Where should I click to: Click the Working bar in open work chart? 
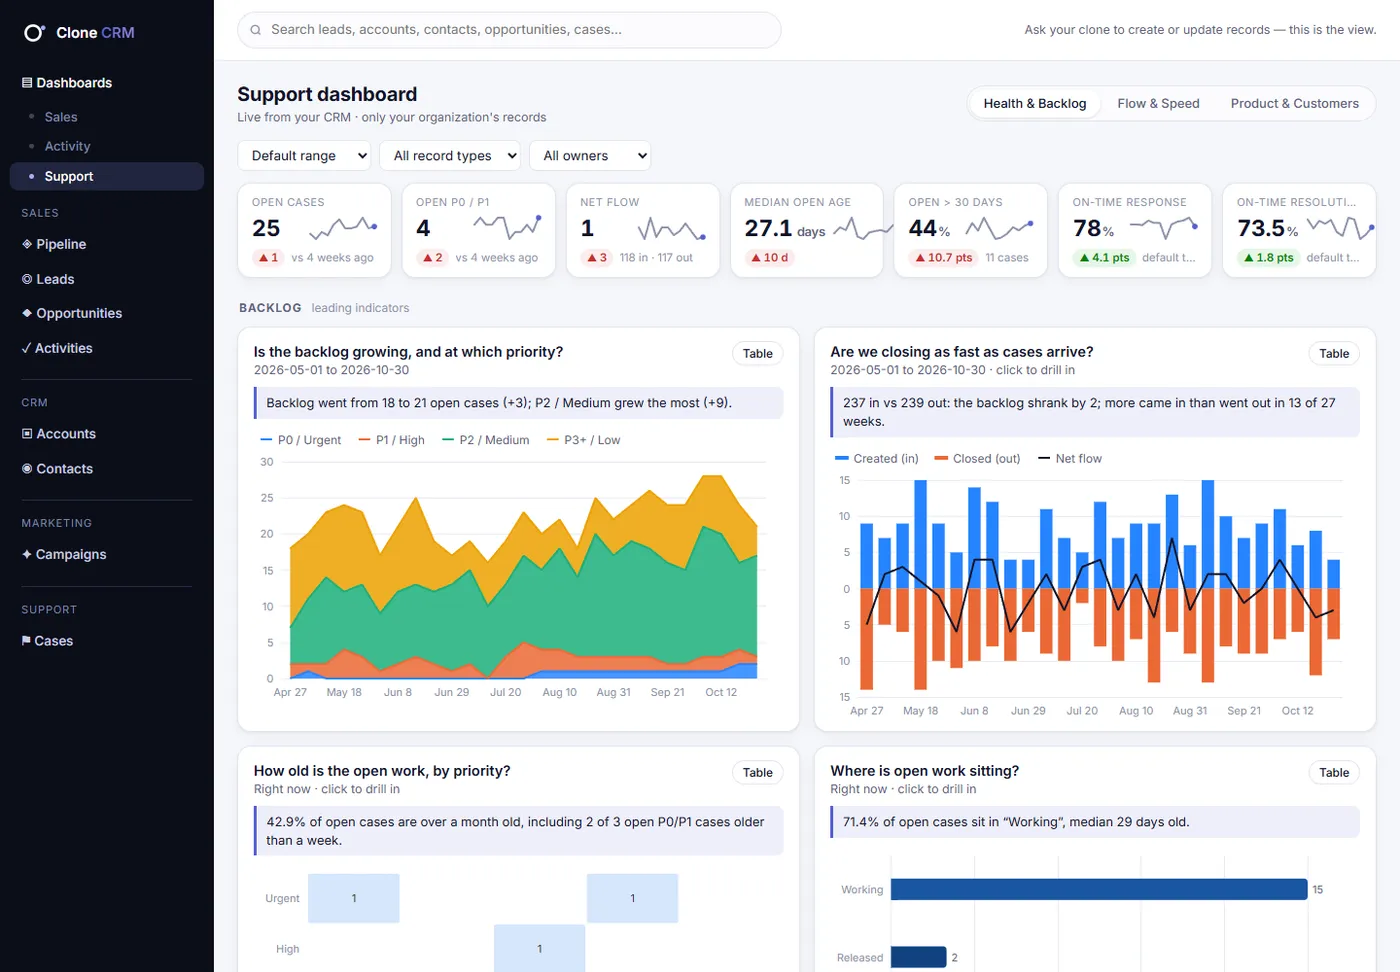[x=1099, y=889]
